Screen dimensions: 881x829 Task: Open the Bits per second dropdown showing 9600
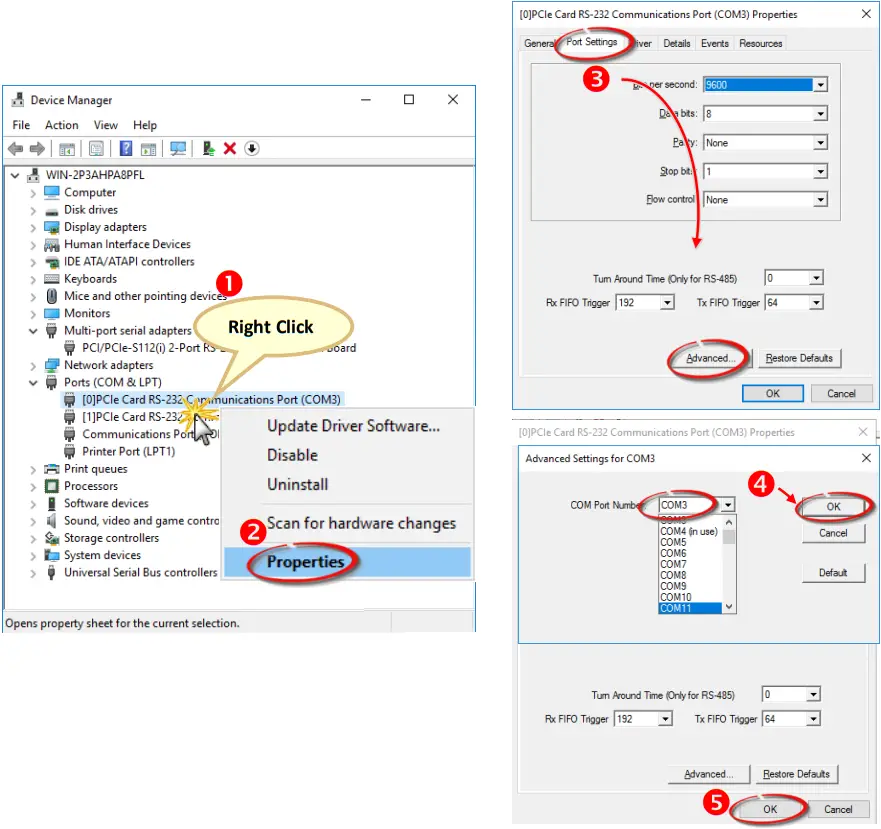pyautogui.click(x=820, y=85)
